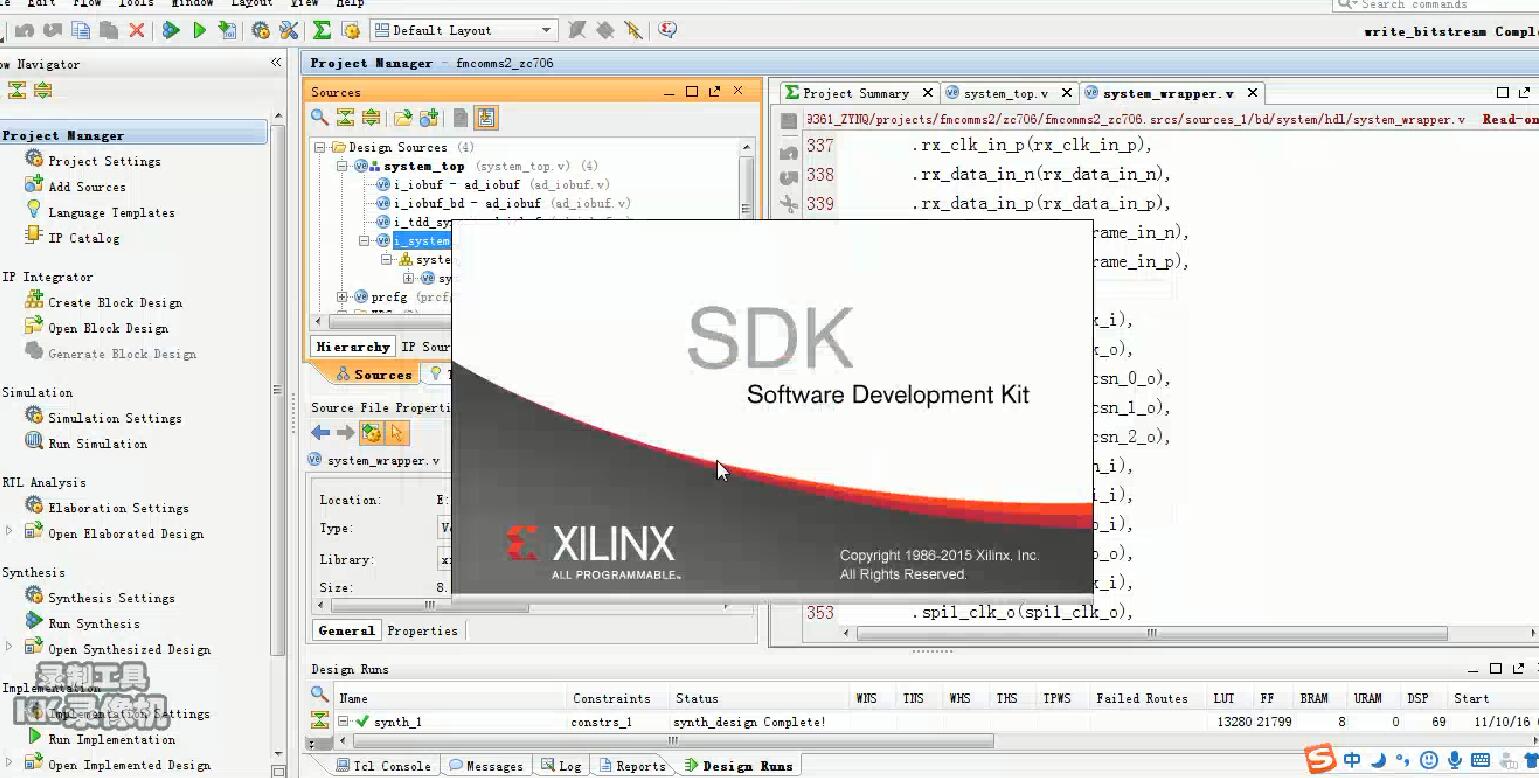The height and width of the screenshot is (778, 1539).
Task: Click Expand All icon in Sources toolbar
Action: [x=371, y=117]
